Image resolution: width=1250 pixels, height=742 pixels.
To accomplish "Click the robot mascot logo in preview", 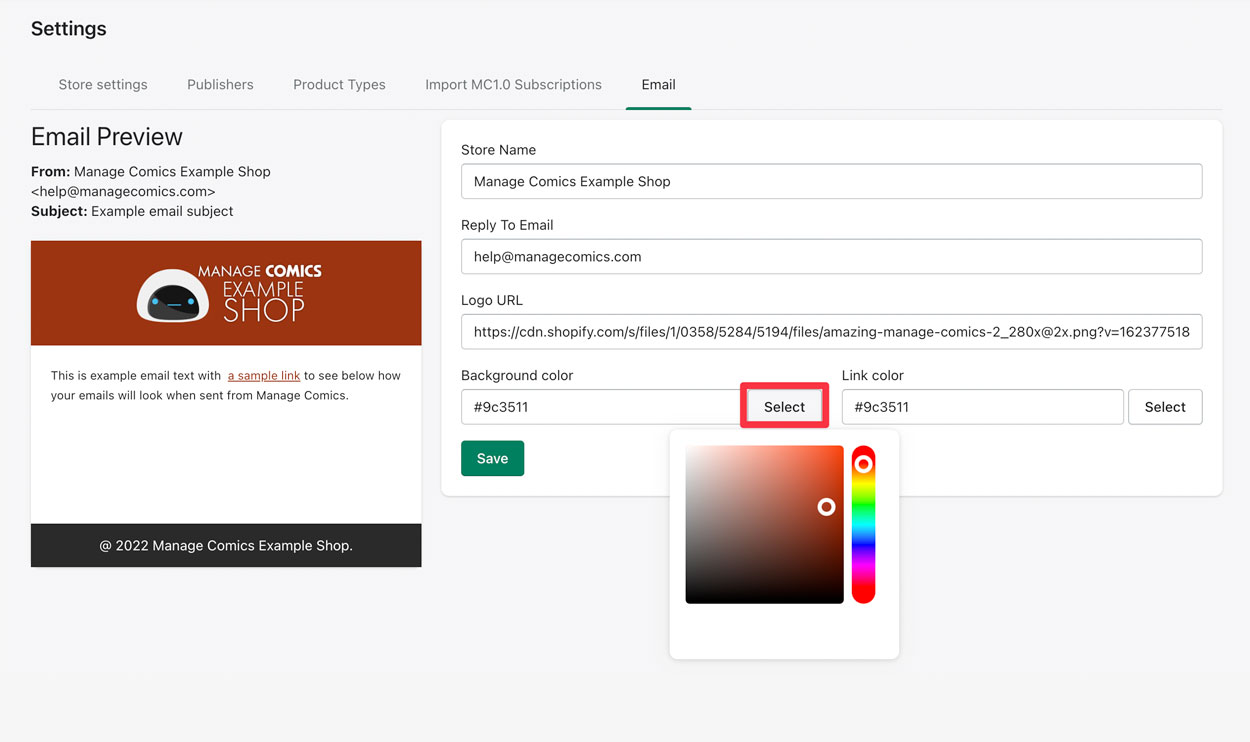I will (173, 296).
